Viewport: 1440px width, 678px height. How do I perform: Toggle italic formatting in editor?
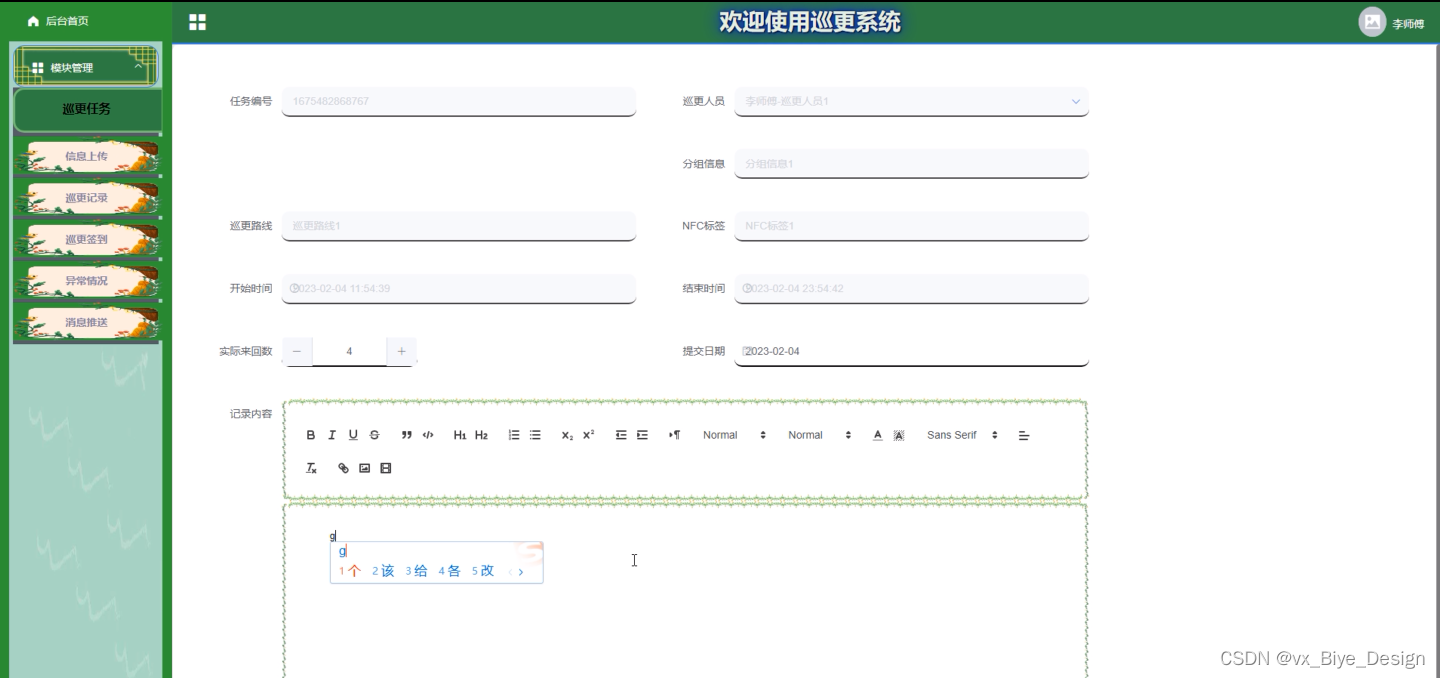[x=332, y=435]
